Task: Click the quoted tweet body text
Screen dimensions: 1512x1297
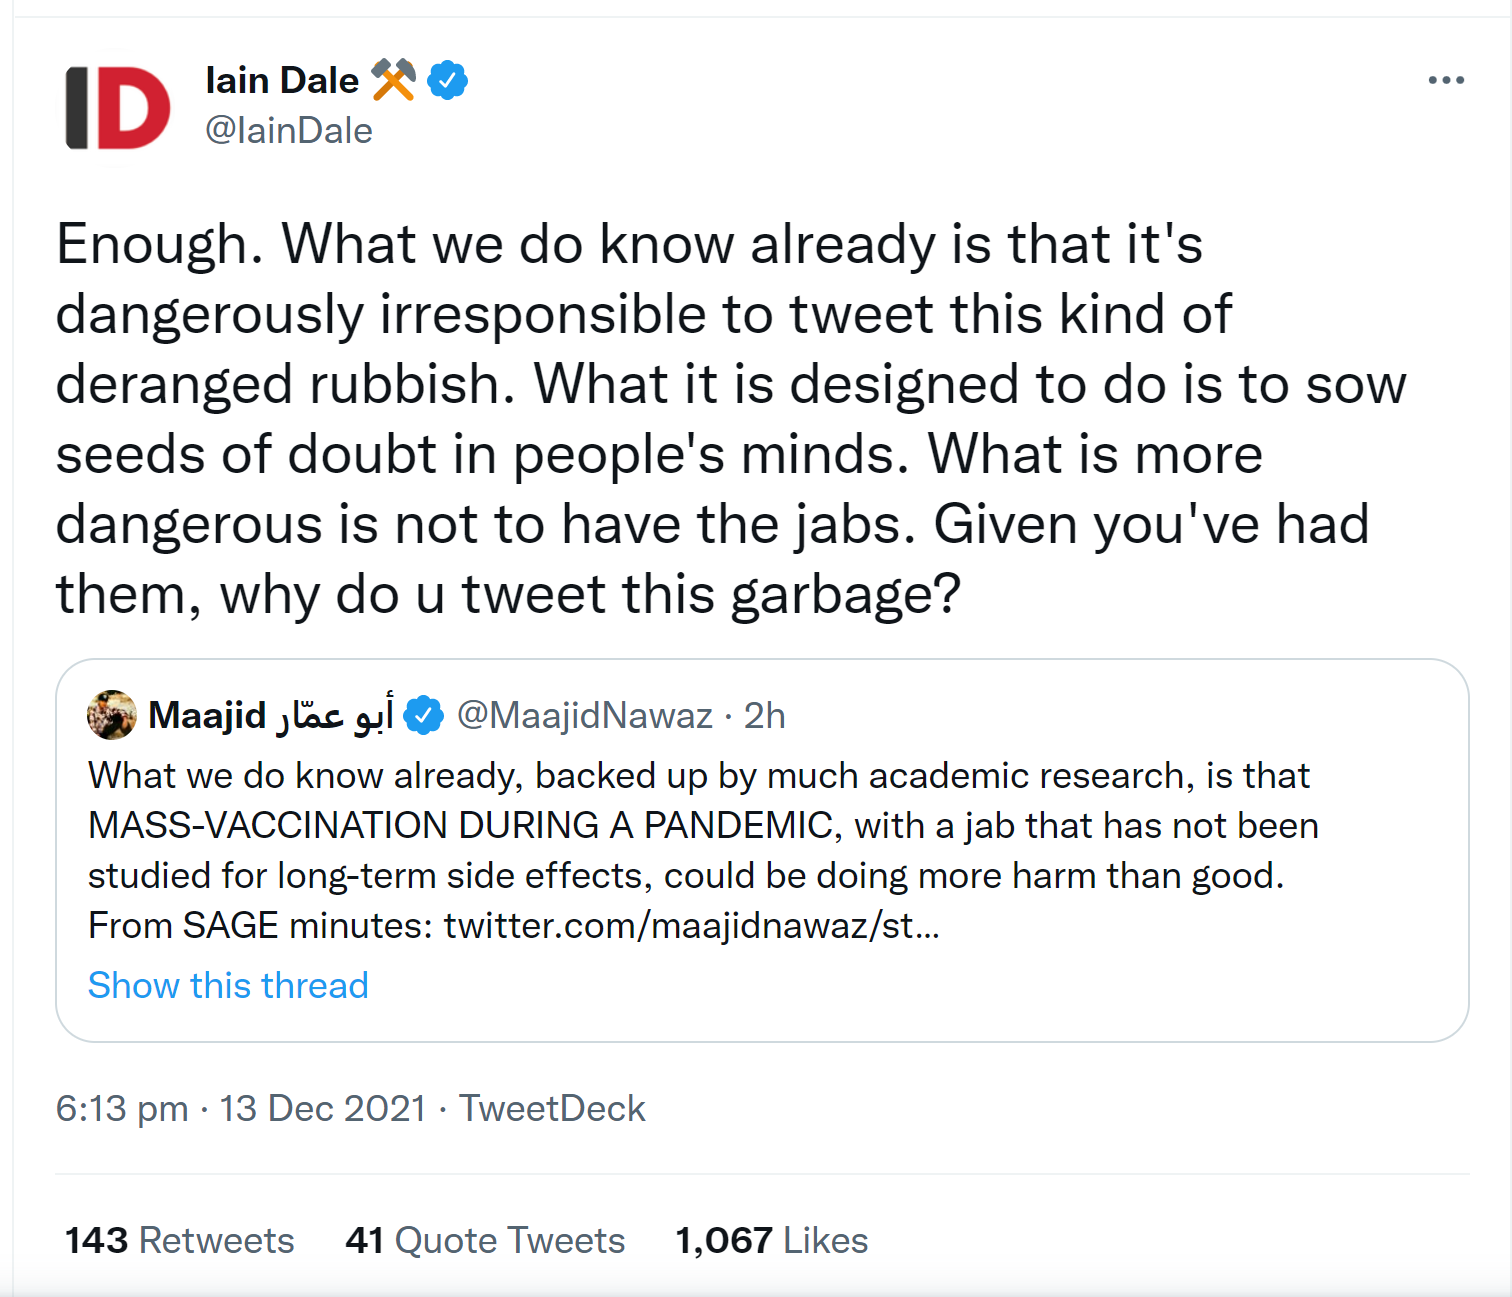Action: coord(700,826)
